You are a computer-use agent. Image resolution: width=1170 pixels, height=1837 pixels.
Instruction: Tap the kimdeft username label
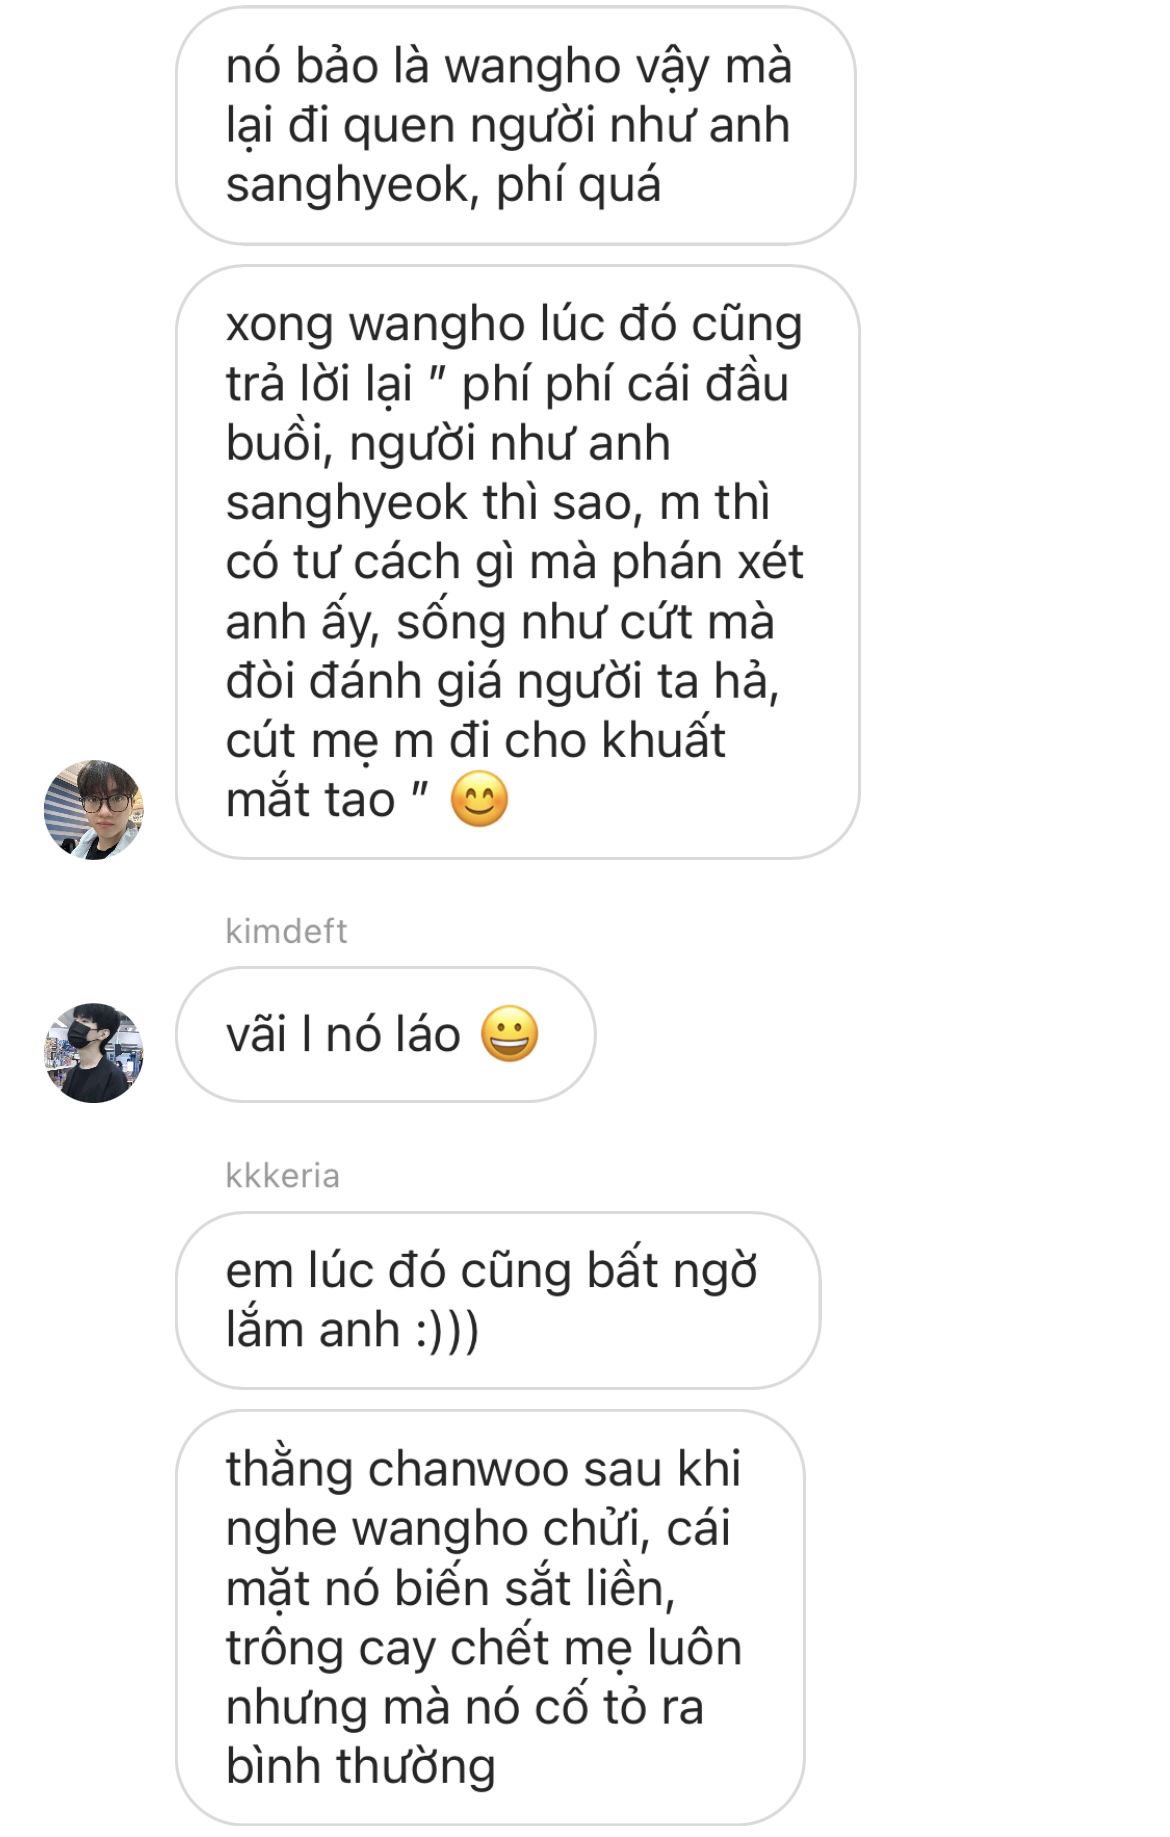point(286,931)
